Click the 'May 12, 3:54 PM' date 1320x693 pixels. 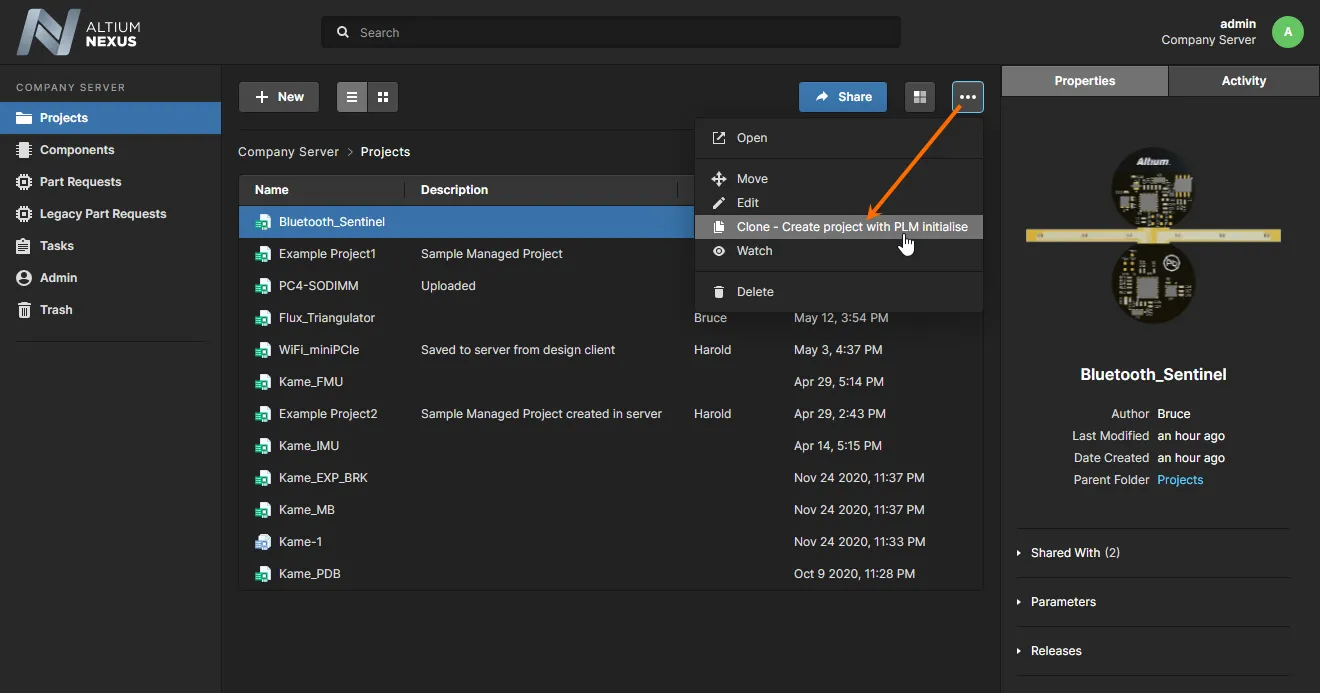(x=841, y=318)
